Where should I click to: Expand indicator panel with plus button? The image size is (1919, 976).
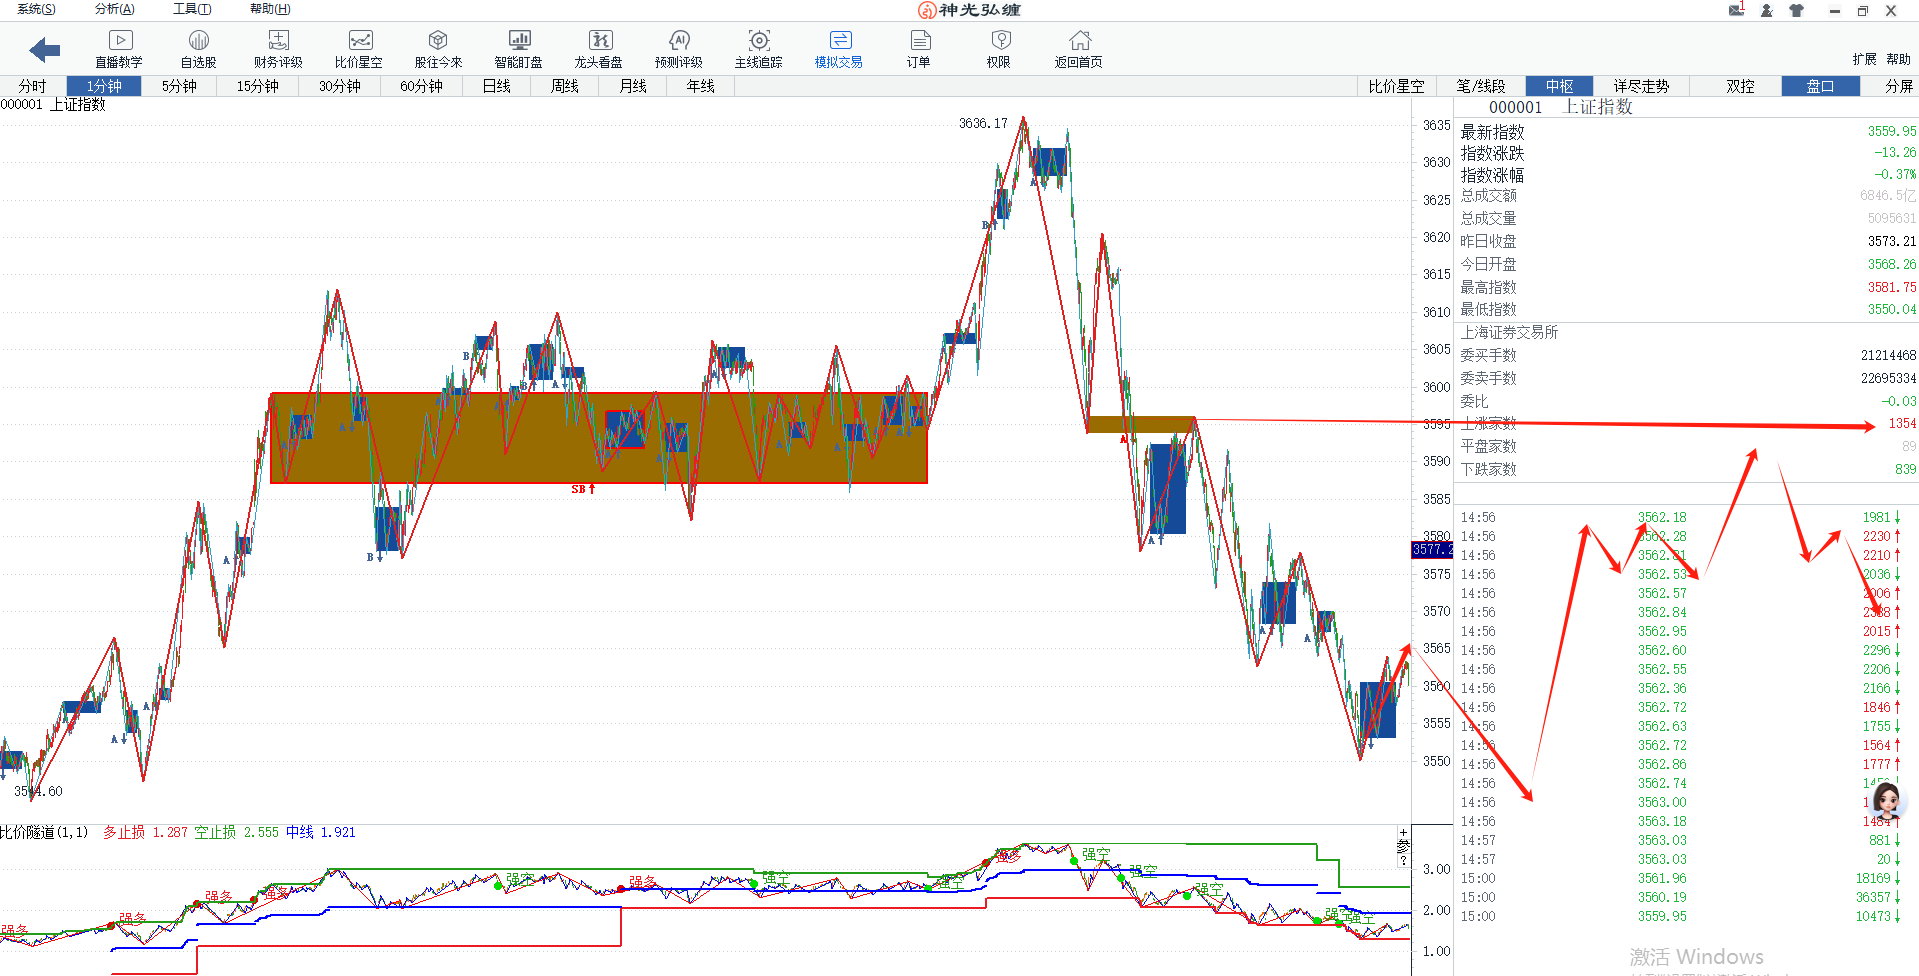coord(1403,832)
